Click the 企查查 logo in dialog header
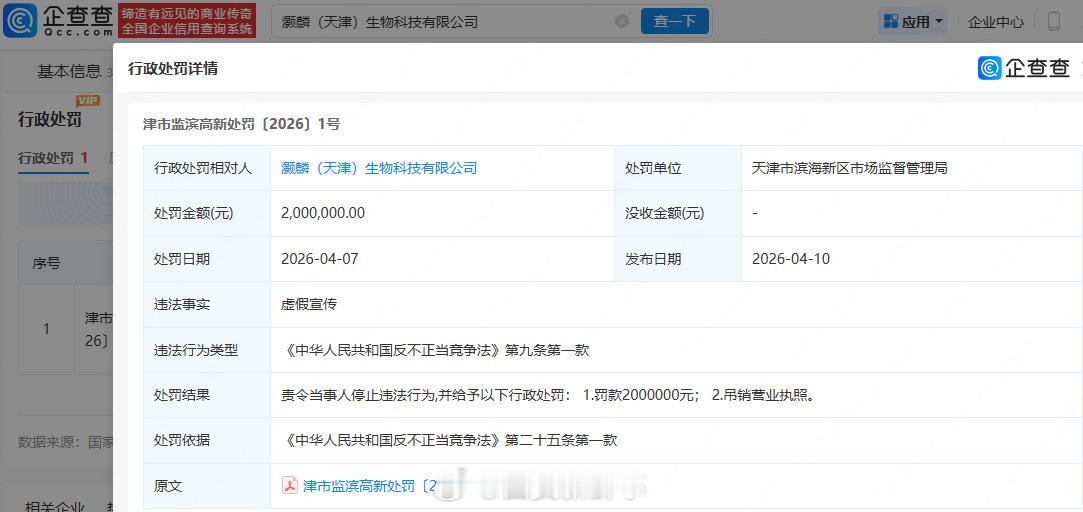This screenshot has height=512, width=1083. pos(1024,68)
